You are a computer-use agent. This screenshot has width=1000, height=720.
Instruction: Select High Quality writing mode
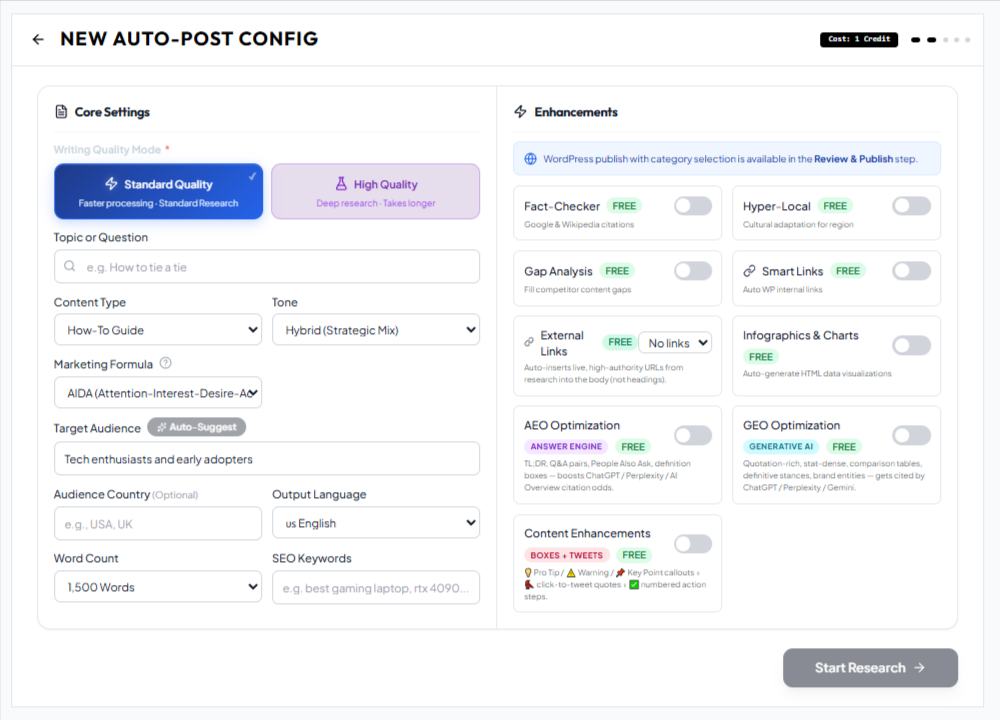tap(376, 191)
